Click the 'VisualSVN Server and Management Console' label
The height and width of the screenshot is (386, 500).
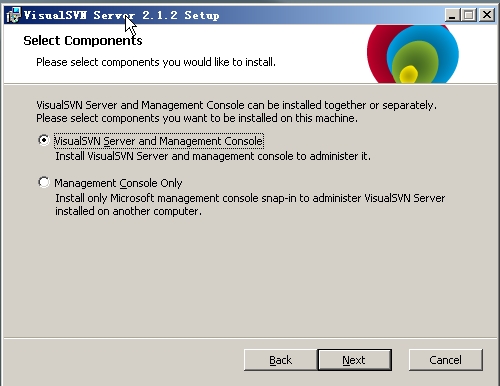coord(159,141)
